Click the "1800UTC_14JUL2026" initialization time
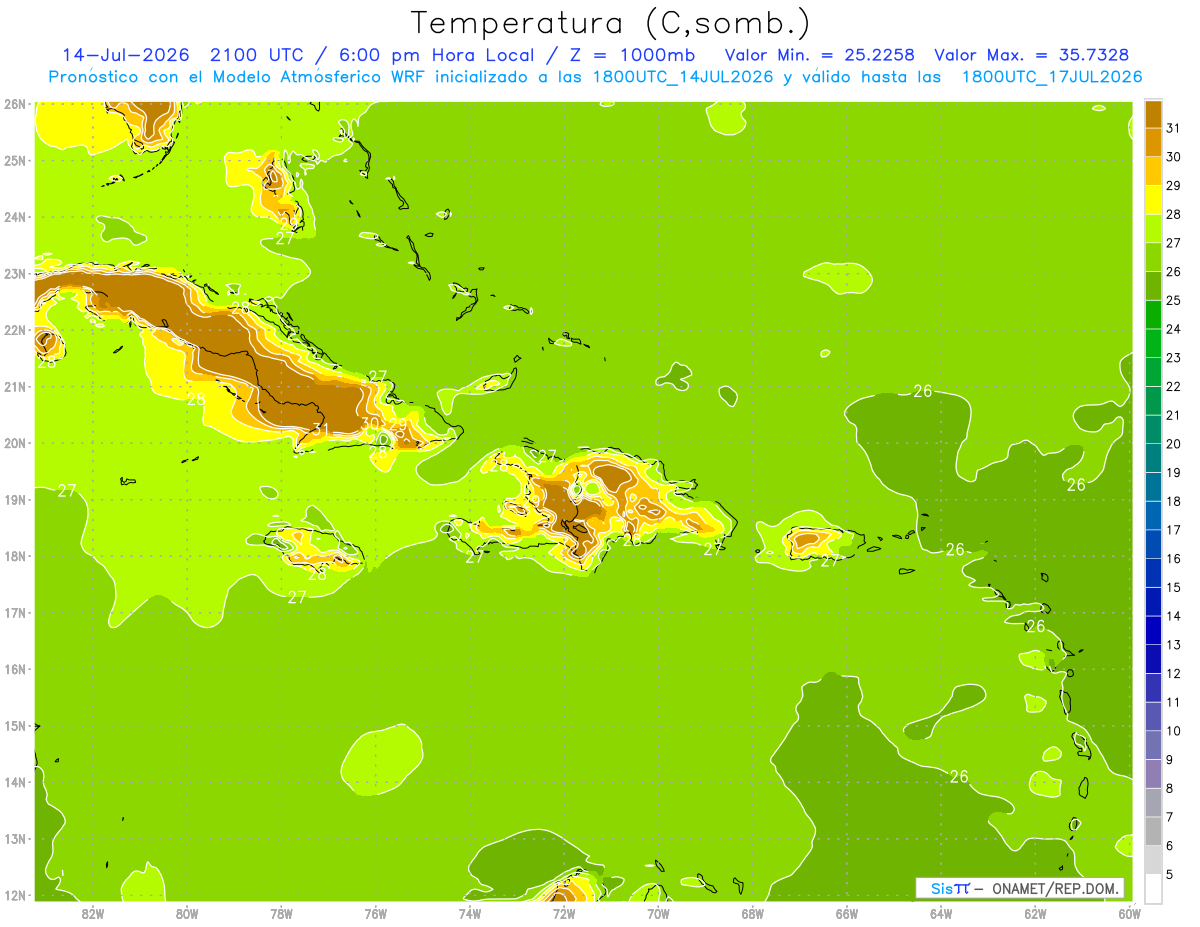The width and height of the screenshot is (1200, 927). (683, 77)
